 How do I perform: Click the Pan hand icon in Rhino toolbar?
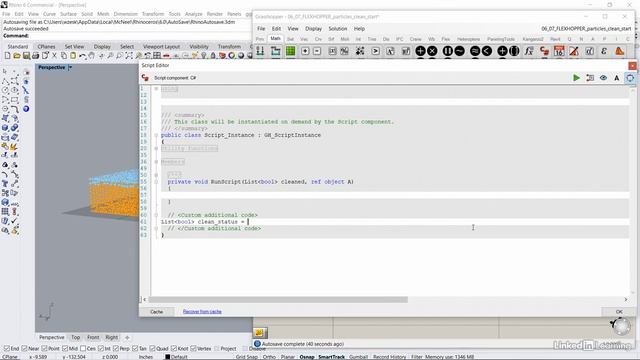tap(92, 56)
